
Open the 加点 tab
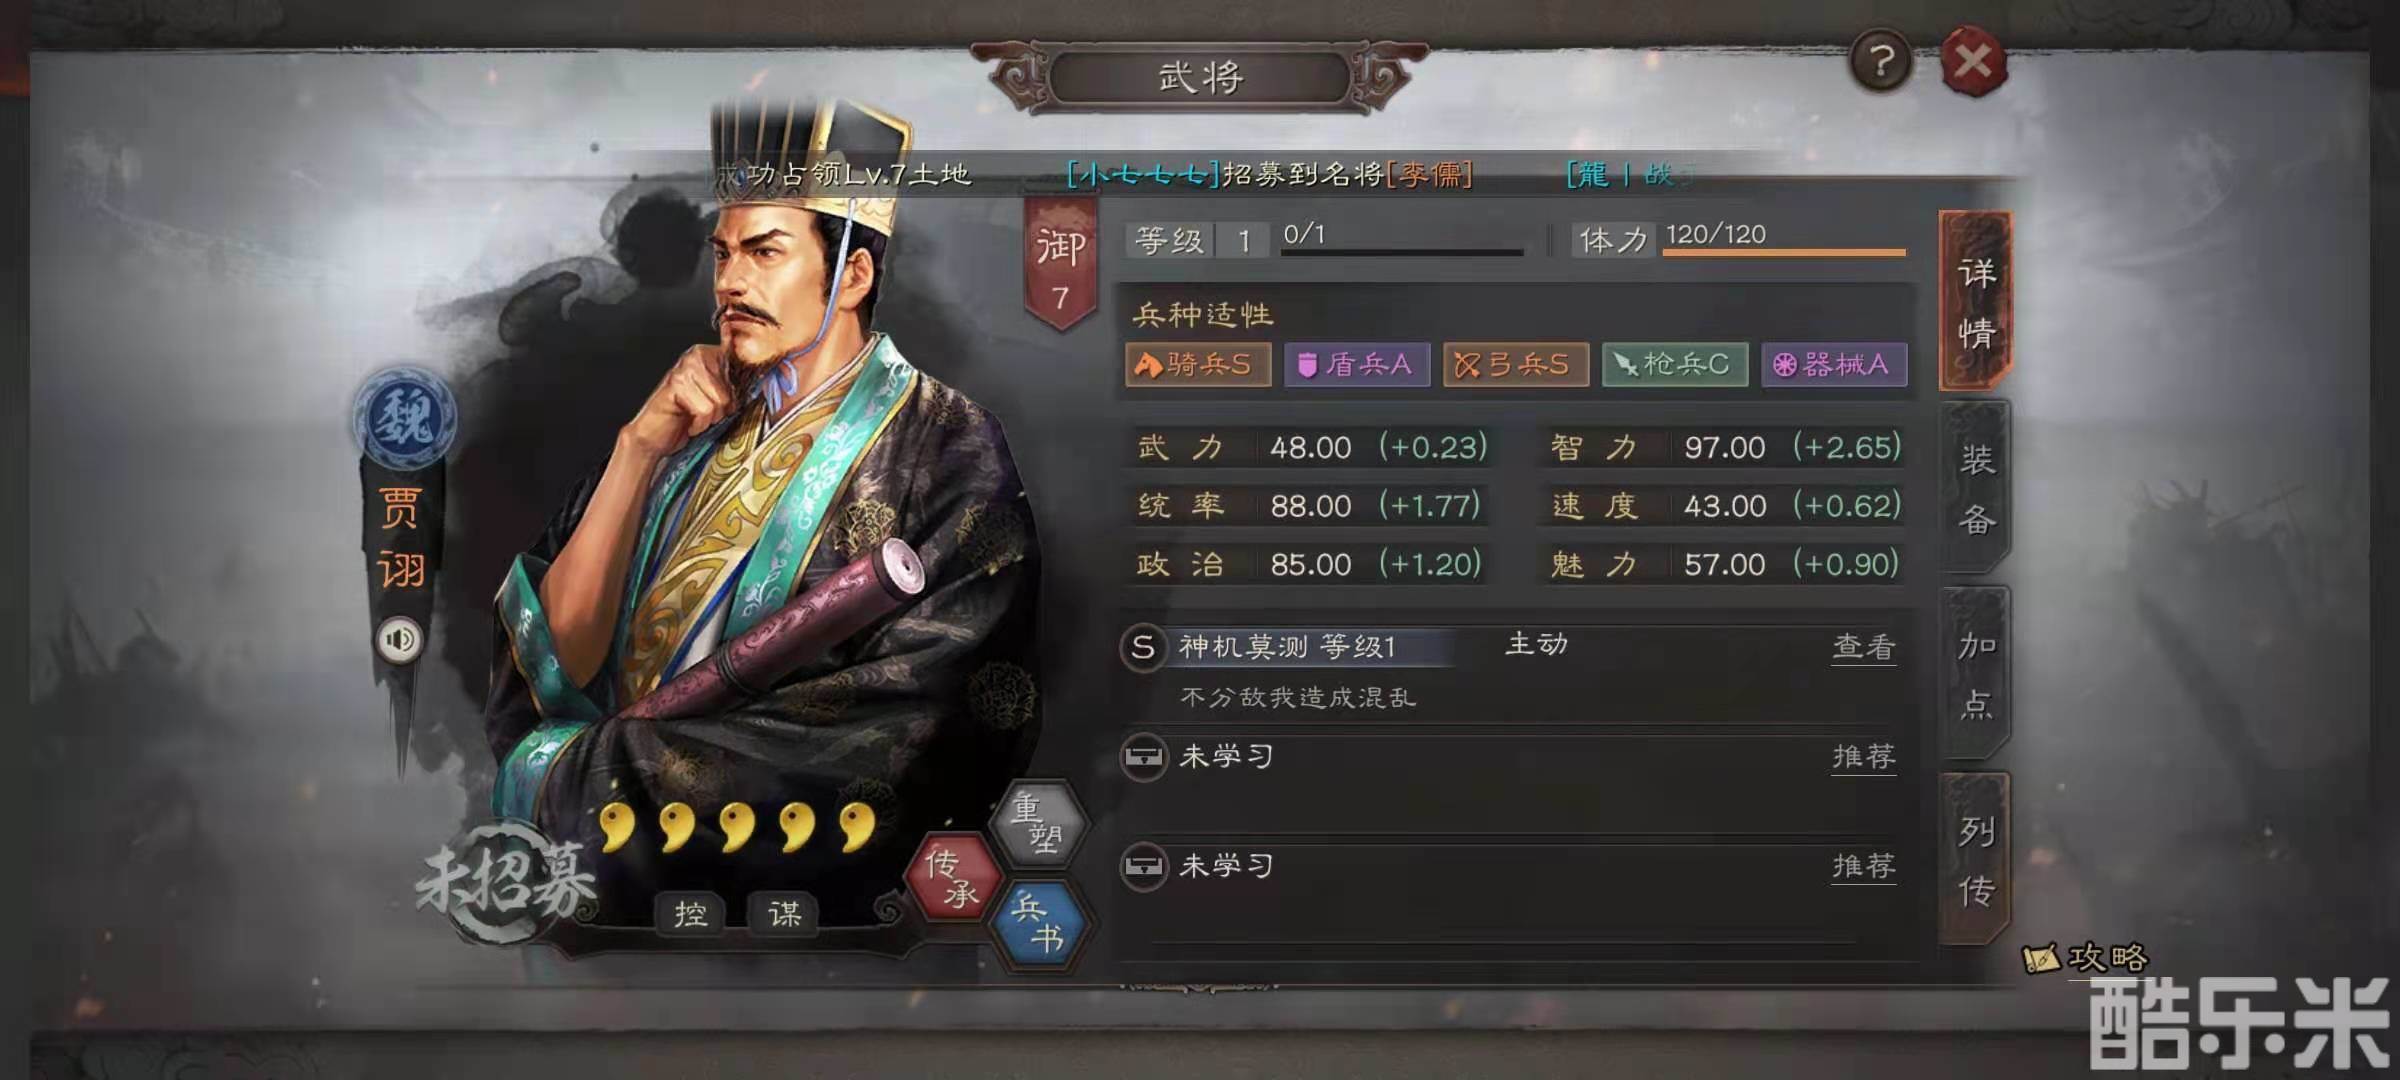coord(1976,674)
